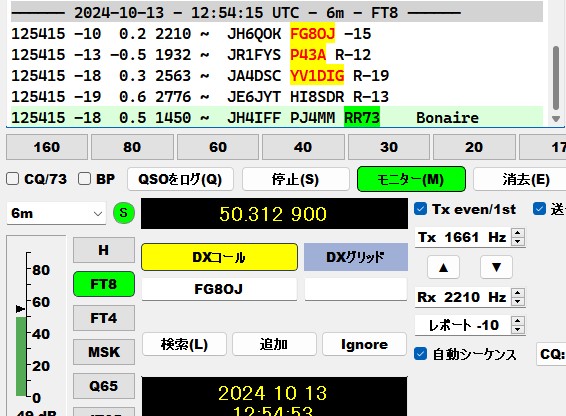Click the DX call field containing FG8OJ
The width and height of the screenshot is (566, 416).
[219, 289]
